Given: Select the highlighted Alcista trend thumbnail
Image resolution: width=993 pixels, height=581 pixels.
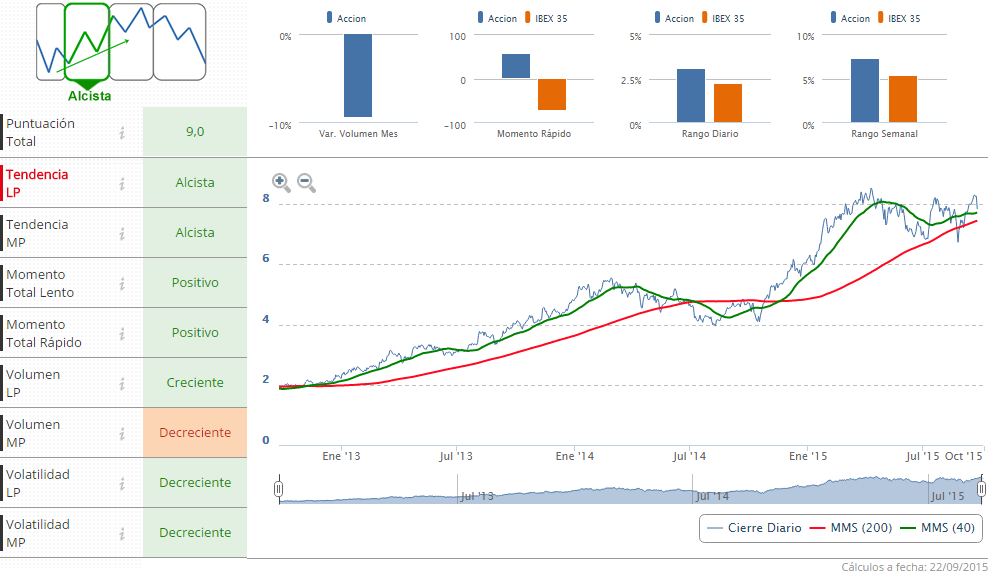Looking at the screenshot, I should tap(87, 43).
